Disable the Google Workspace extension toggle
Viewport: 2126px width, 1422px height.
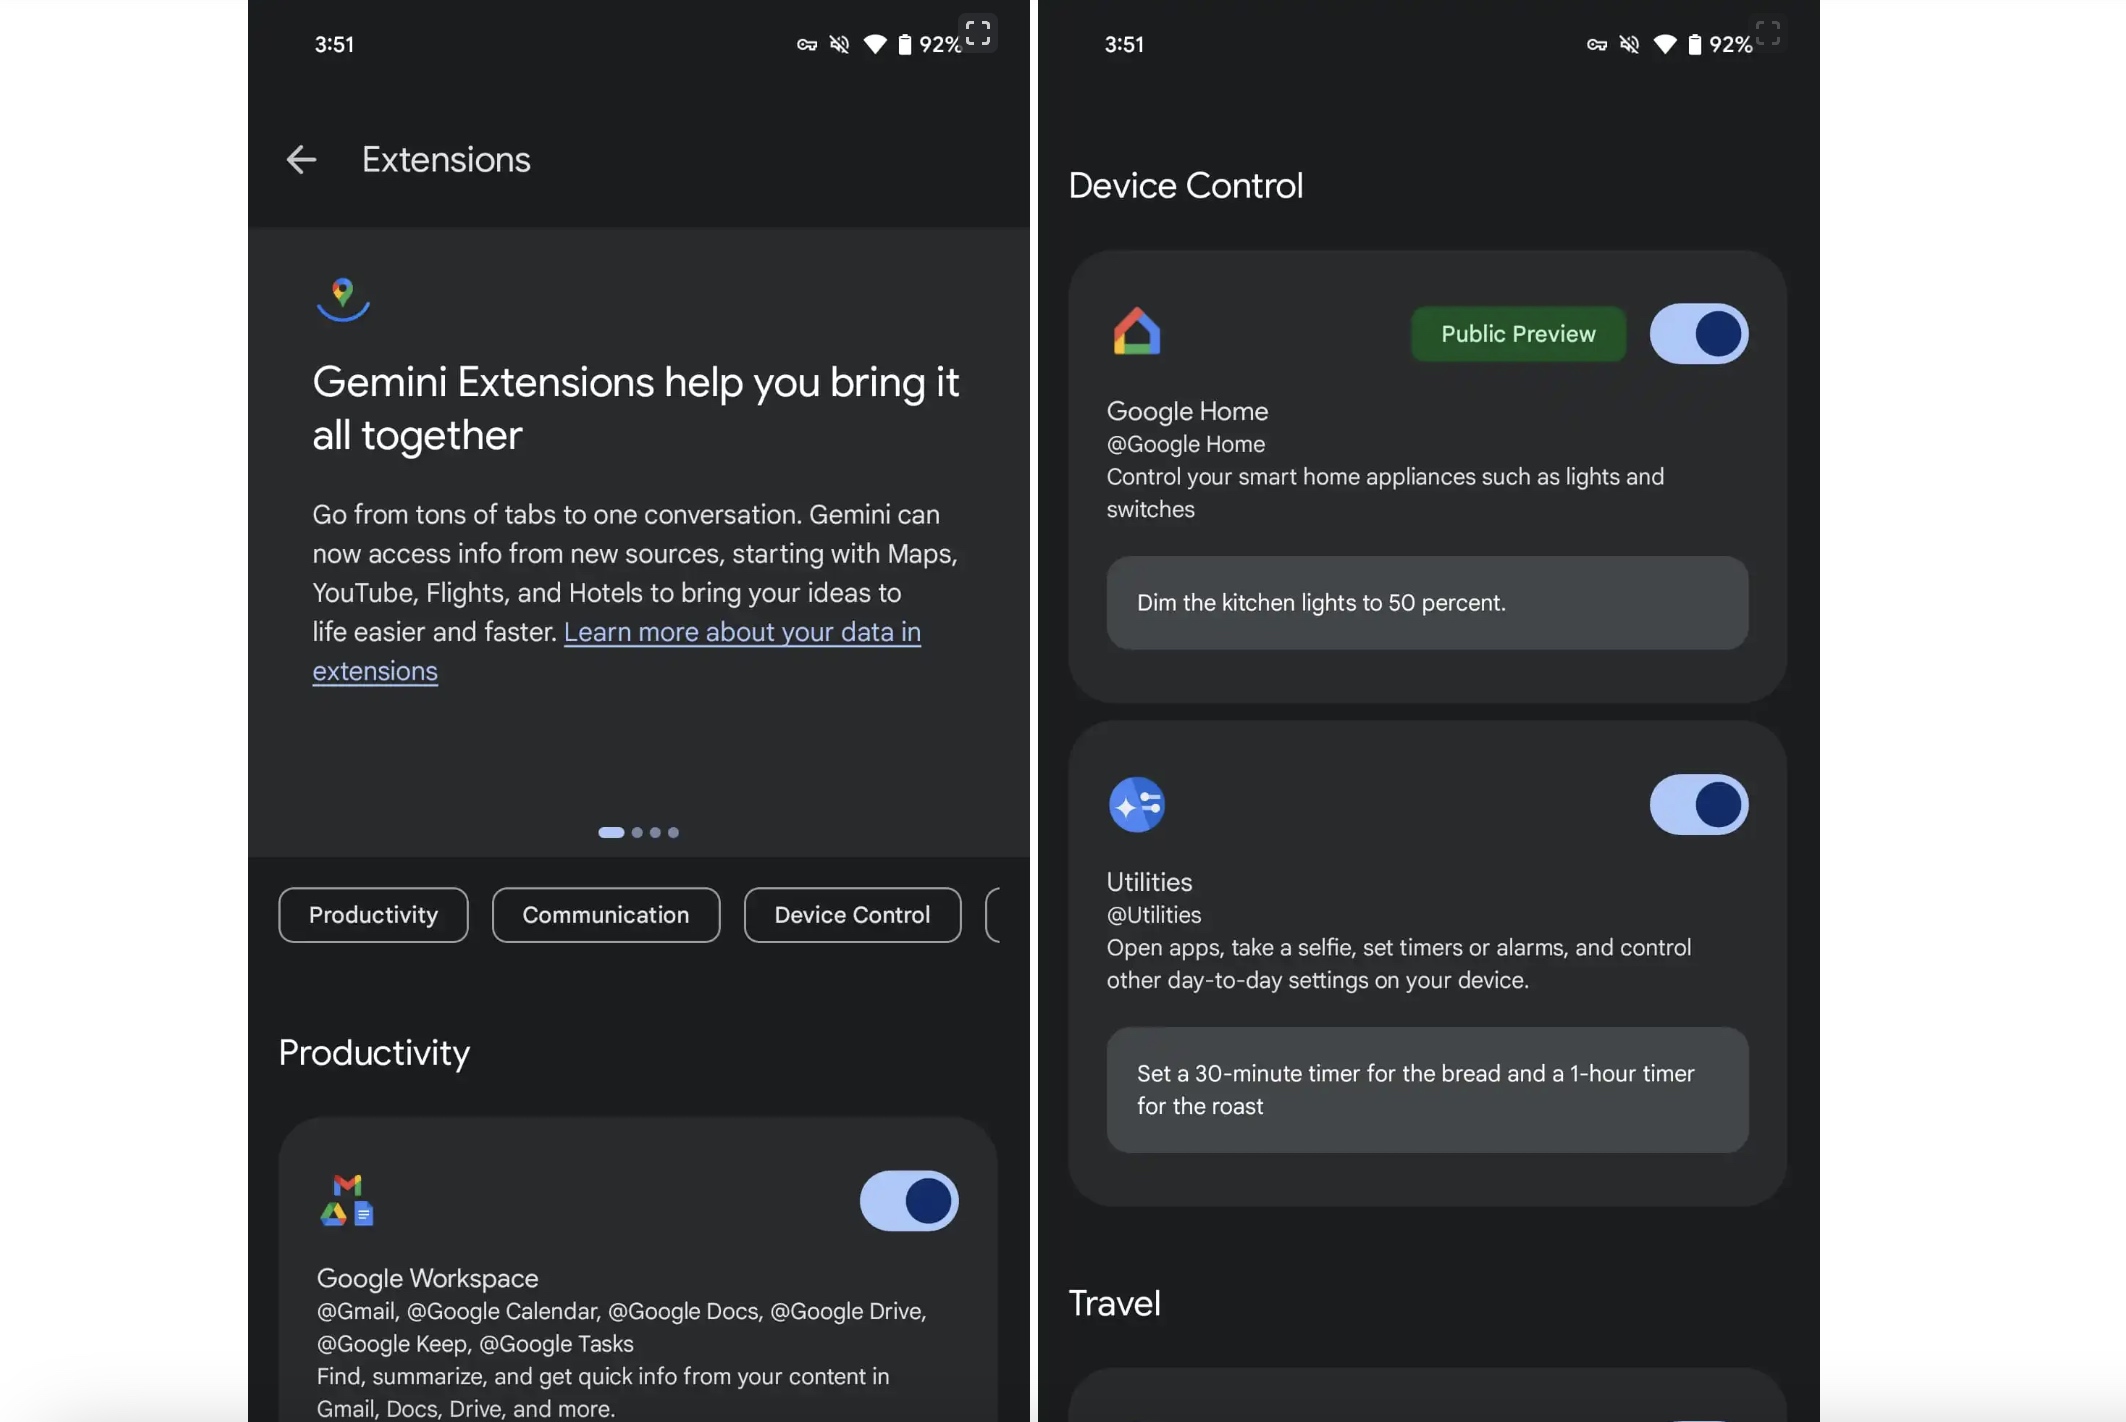909,1200
